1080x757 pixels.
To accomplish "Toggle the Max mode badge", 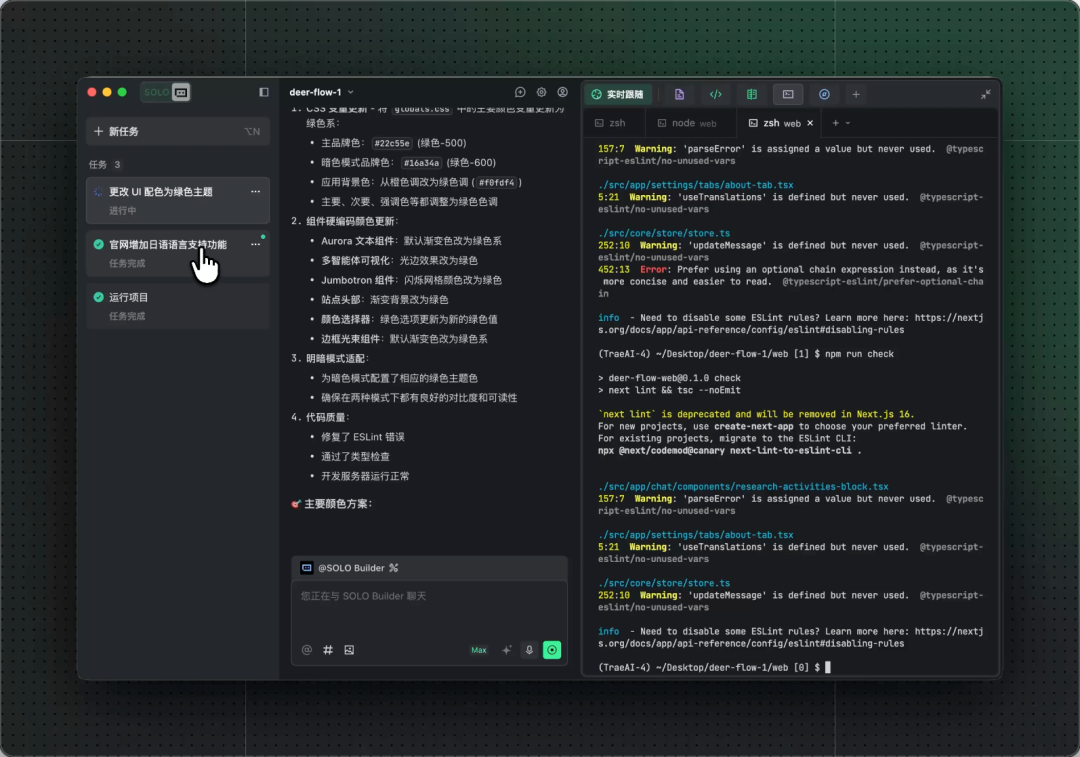I will pos(479,650).
